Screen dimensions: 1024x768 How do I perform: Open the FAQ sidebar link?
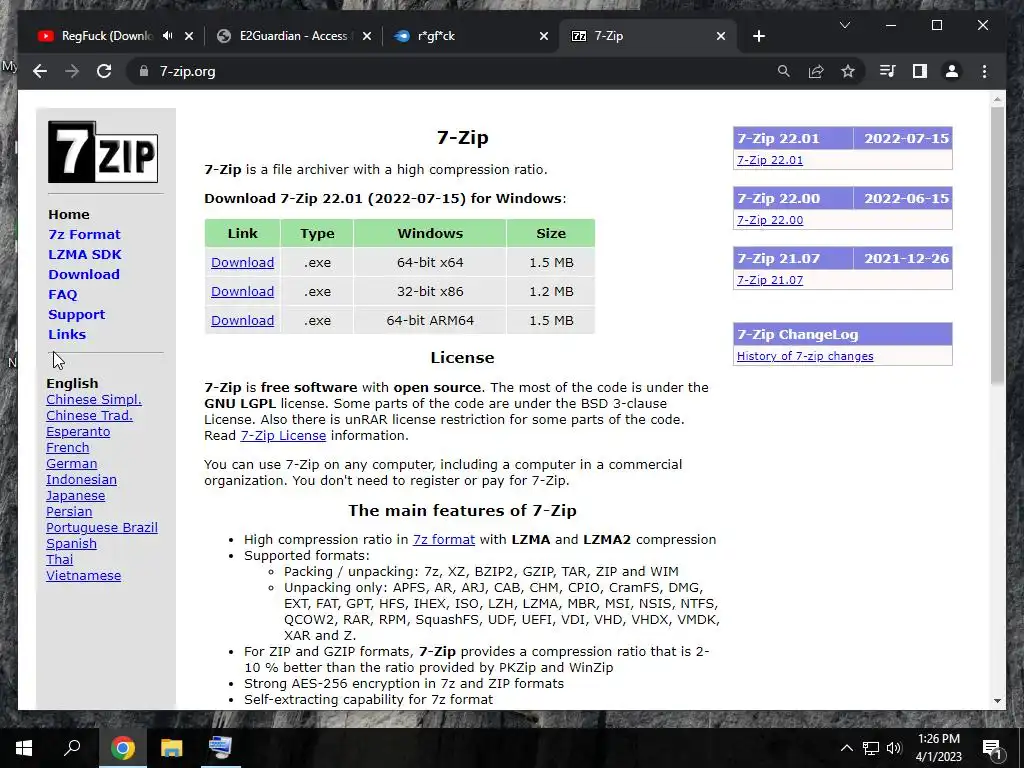point(63,295)
